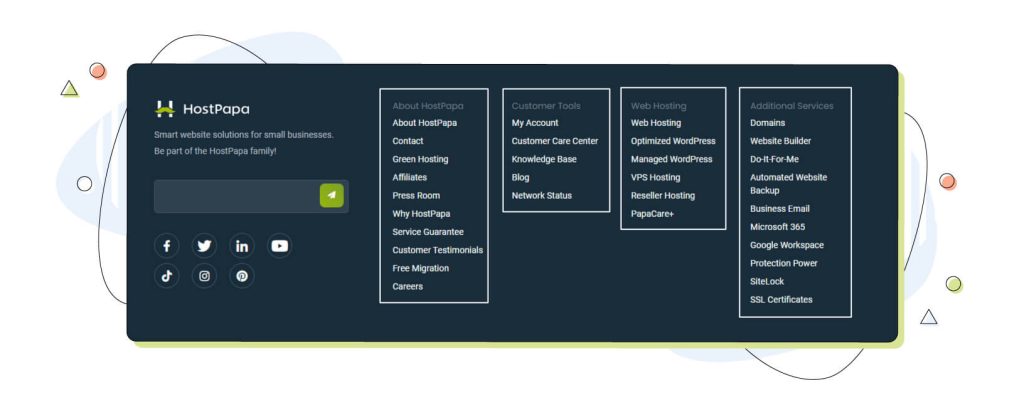Open the Free Migration link

(421, 268)
